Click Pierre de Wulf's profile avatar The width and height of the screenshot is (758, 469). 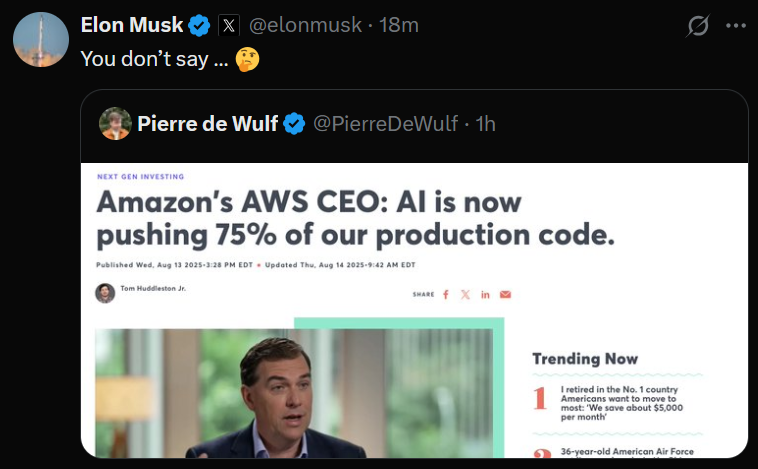click(116, 123)
